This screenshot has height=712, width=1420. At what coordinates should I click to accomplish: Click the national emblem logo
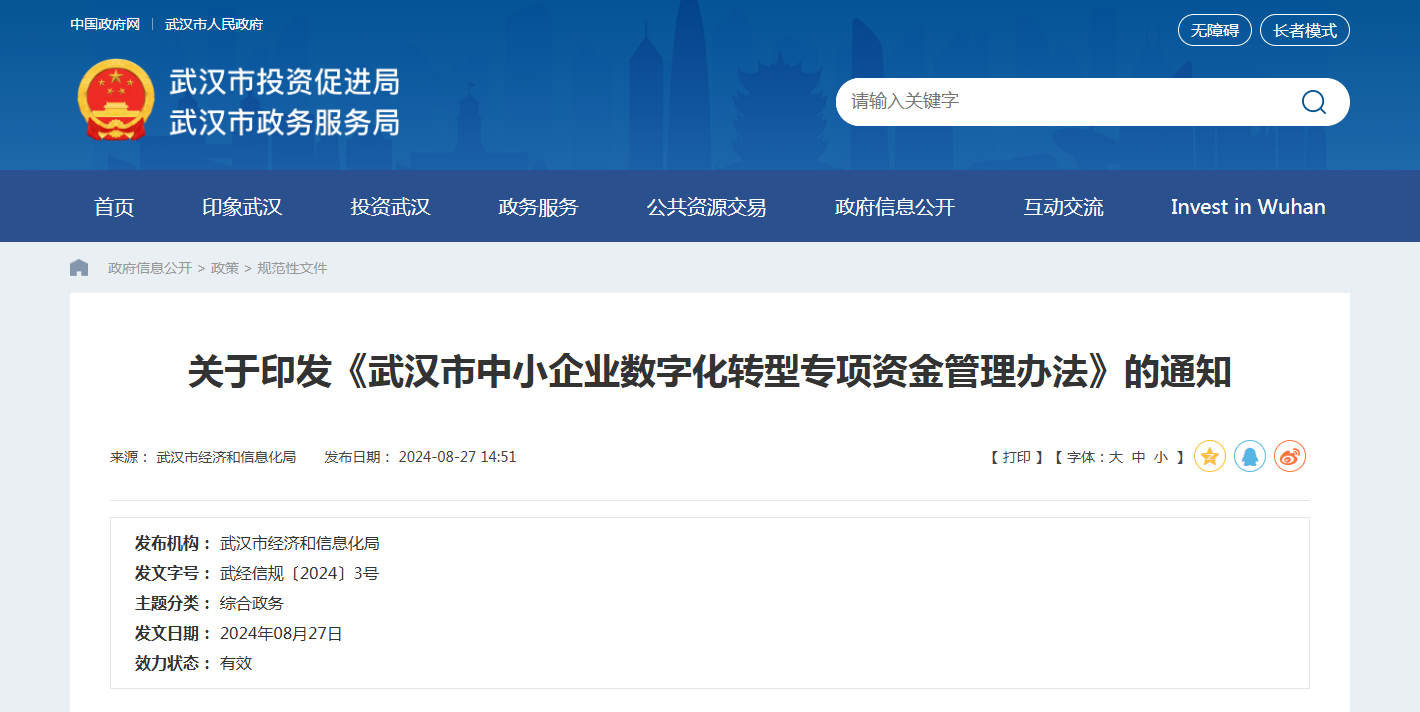[116, 100]
